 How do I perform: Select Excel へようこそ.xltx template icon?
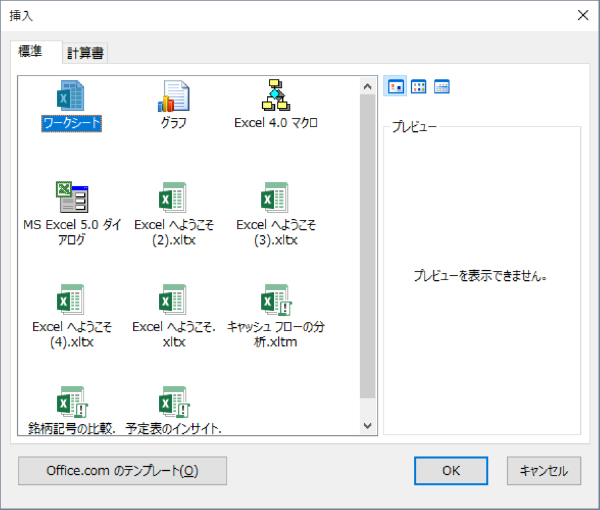pyautogui.click(x=173, y=299)
